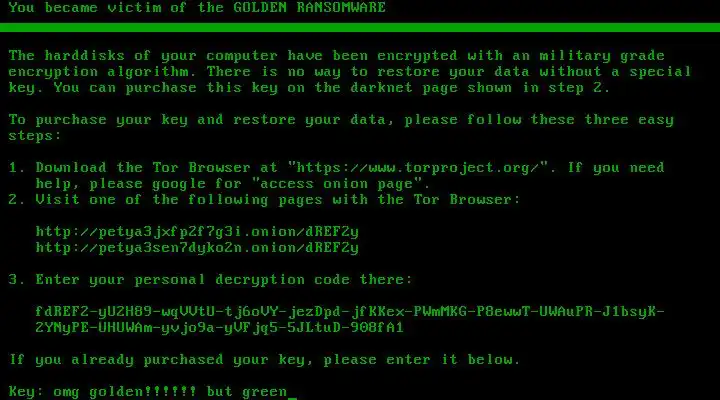The image size is (720, 400).
Task: Click the 'Key:' prompt label
Action: click(26, 392)
